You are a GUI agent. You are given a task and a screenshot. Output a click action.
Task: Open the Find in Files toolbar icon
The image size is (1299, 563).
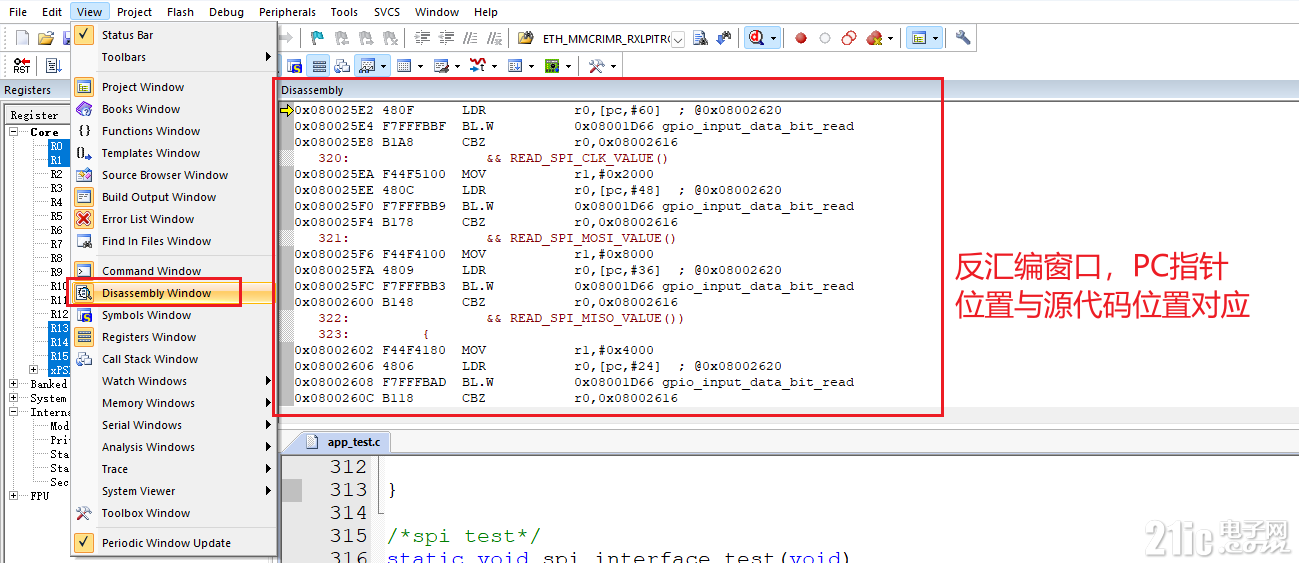pyautogui.click(x=525, y=38)
